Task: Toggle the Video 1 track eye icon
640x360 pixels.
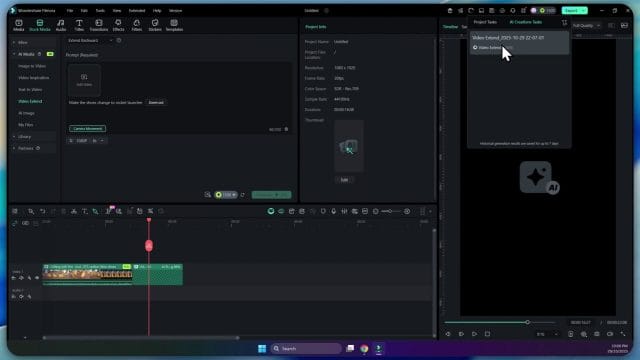Action: click(x=37, y=278)
